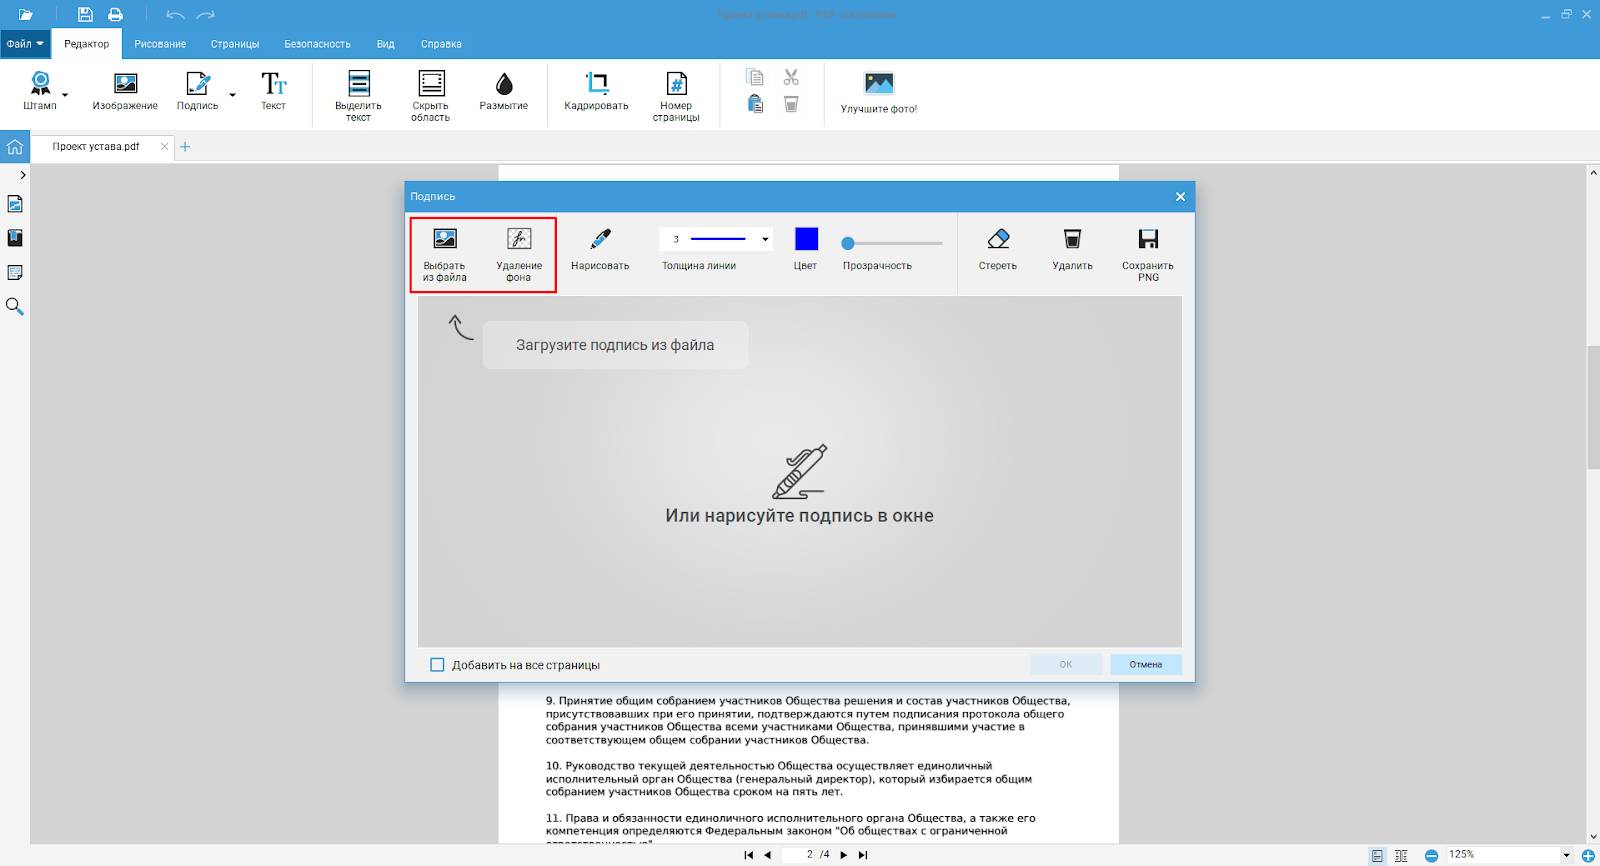Select single page view mode icon
Screen dimensions: 1600x866
(x=1378, y=856)
